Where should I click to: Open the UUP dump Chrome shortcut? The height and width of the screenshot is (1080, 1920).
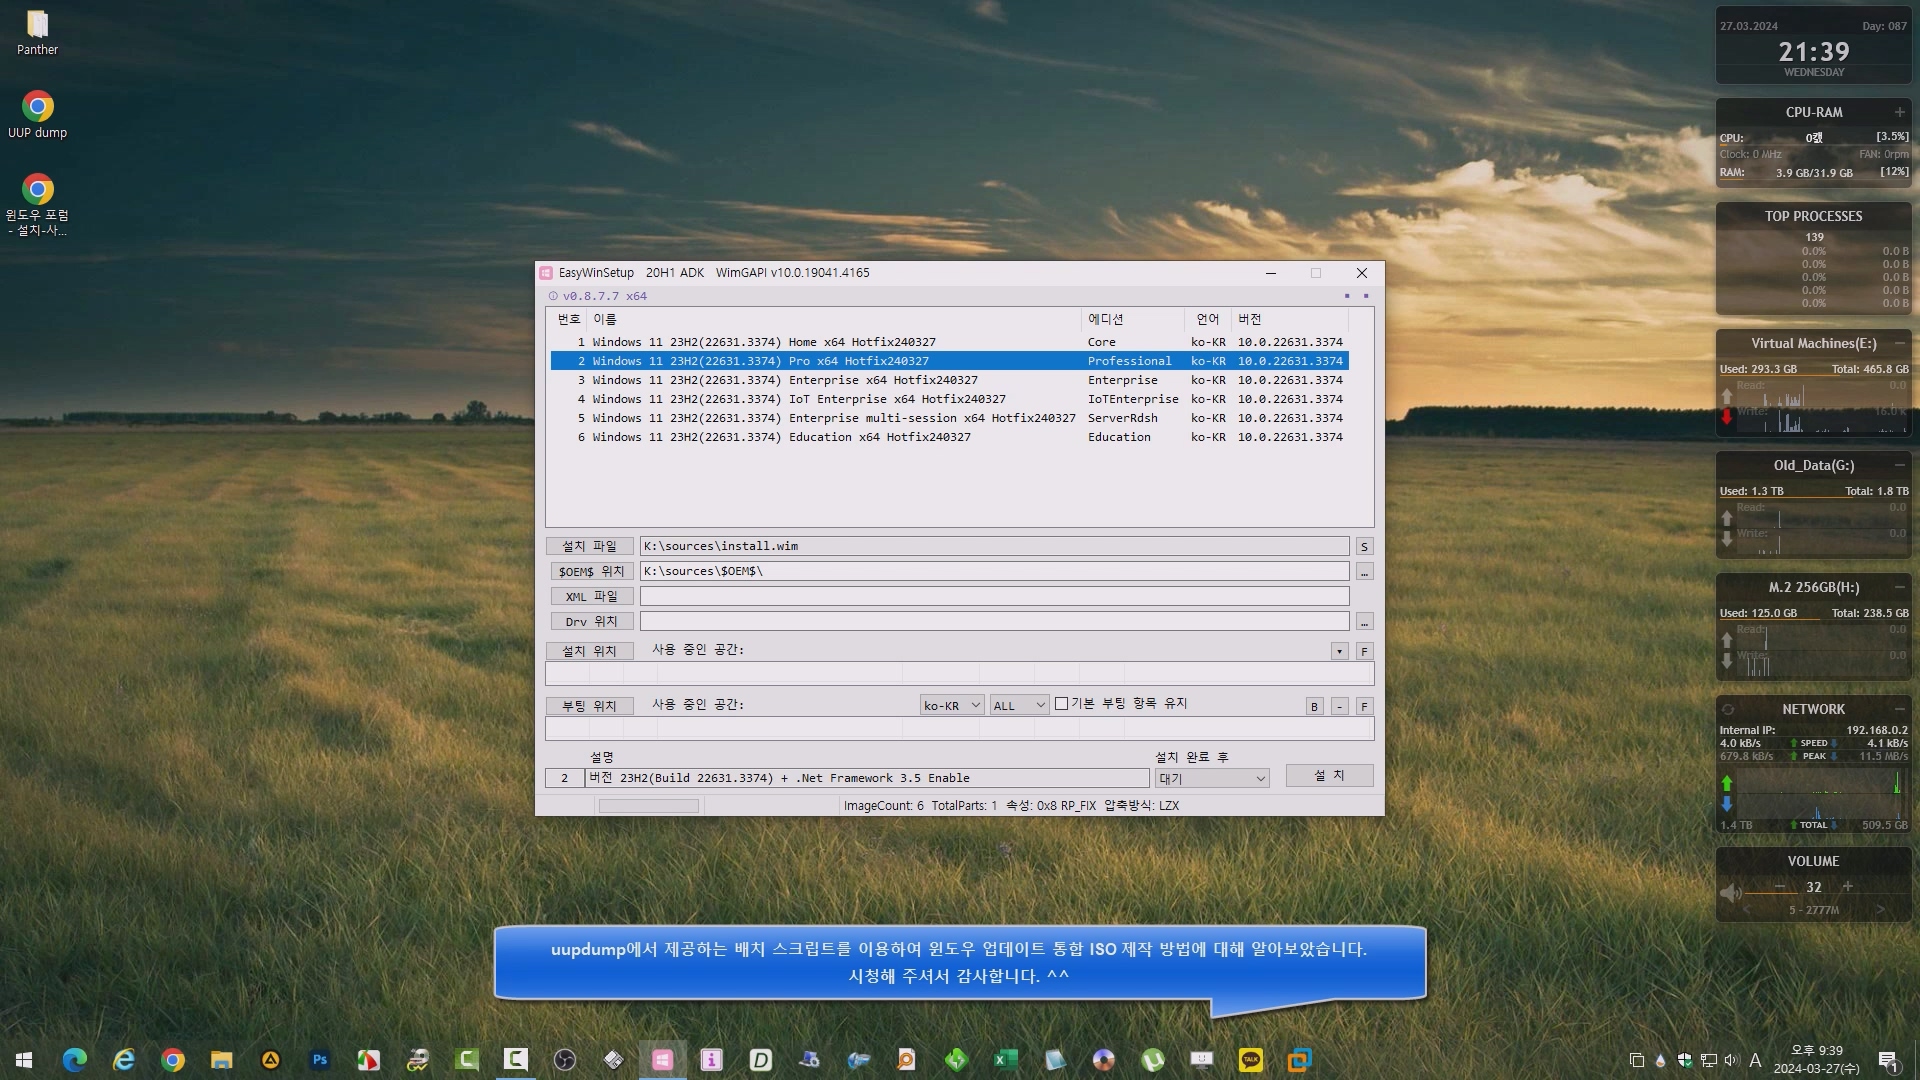tap(37, 114)
